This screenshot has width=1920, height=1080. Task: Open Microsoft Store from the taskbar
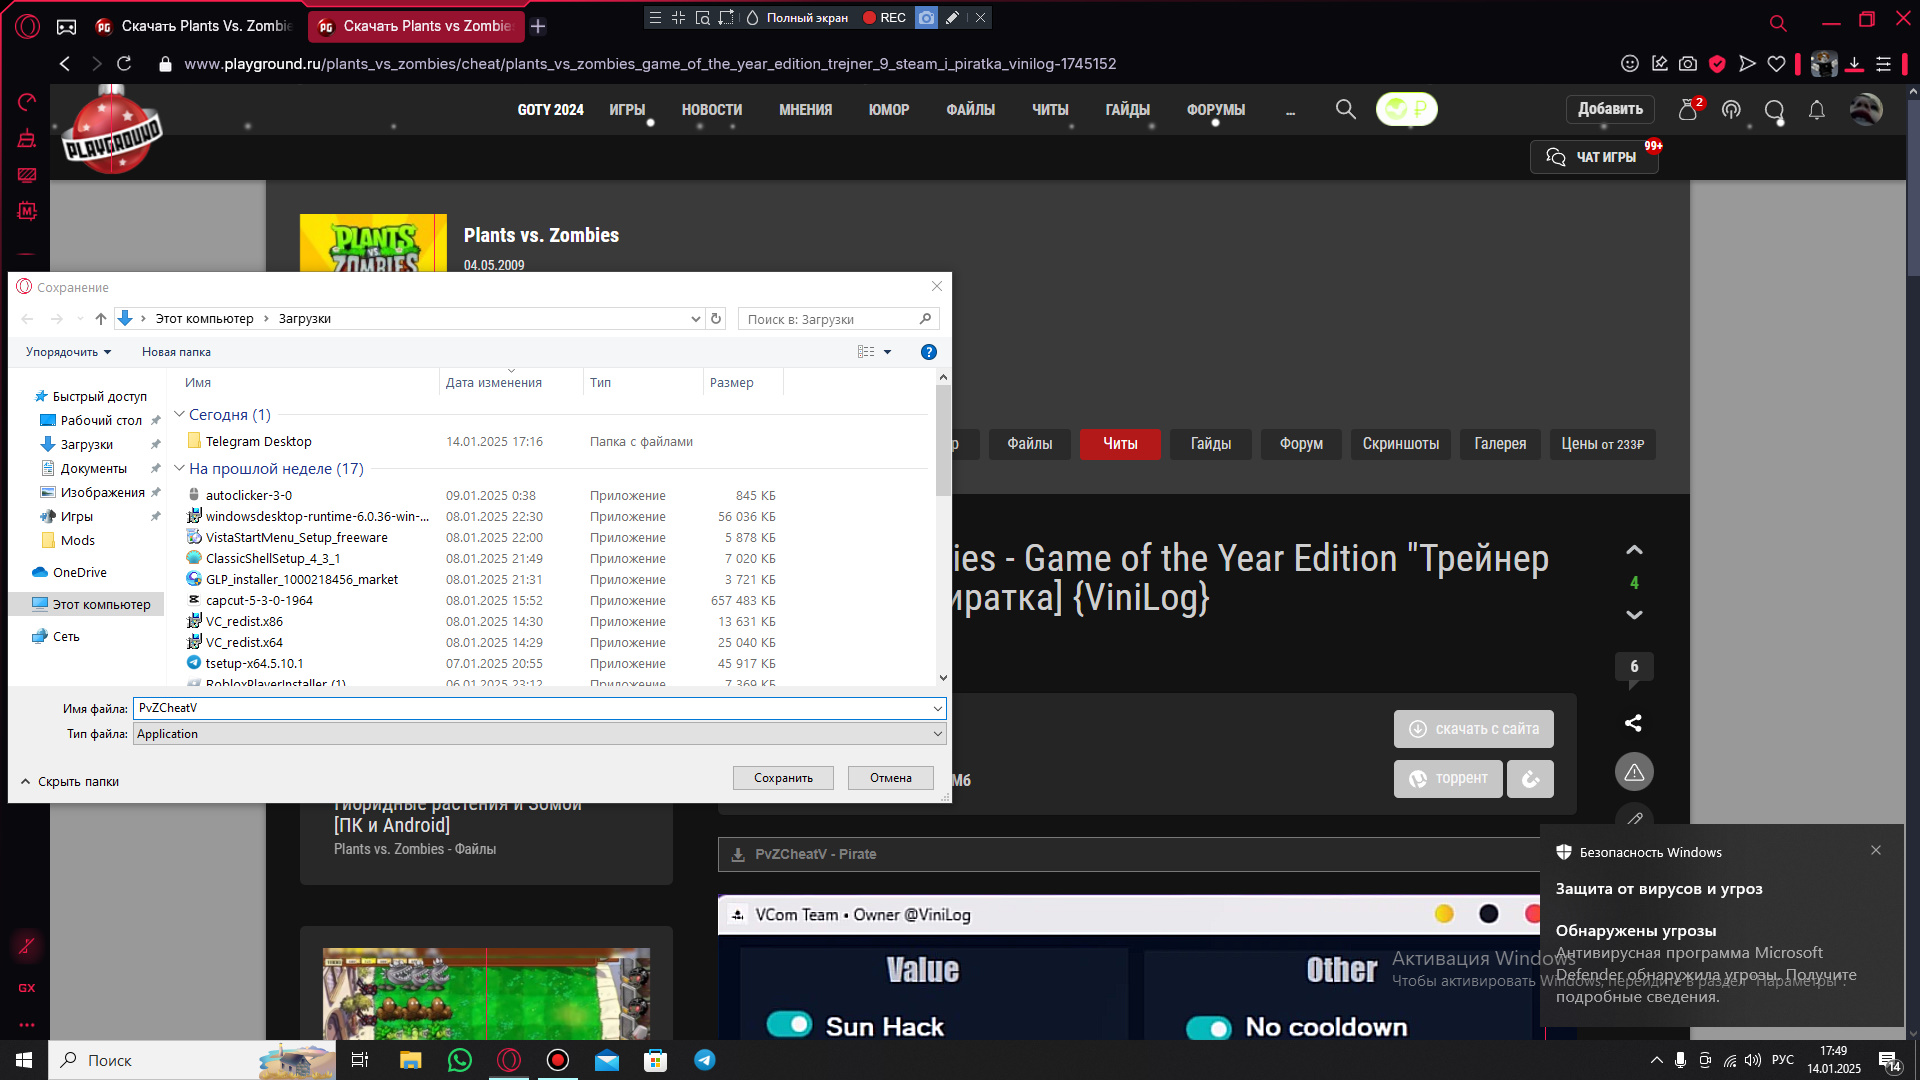[655, 1060]
